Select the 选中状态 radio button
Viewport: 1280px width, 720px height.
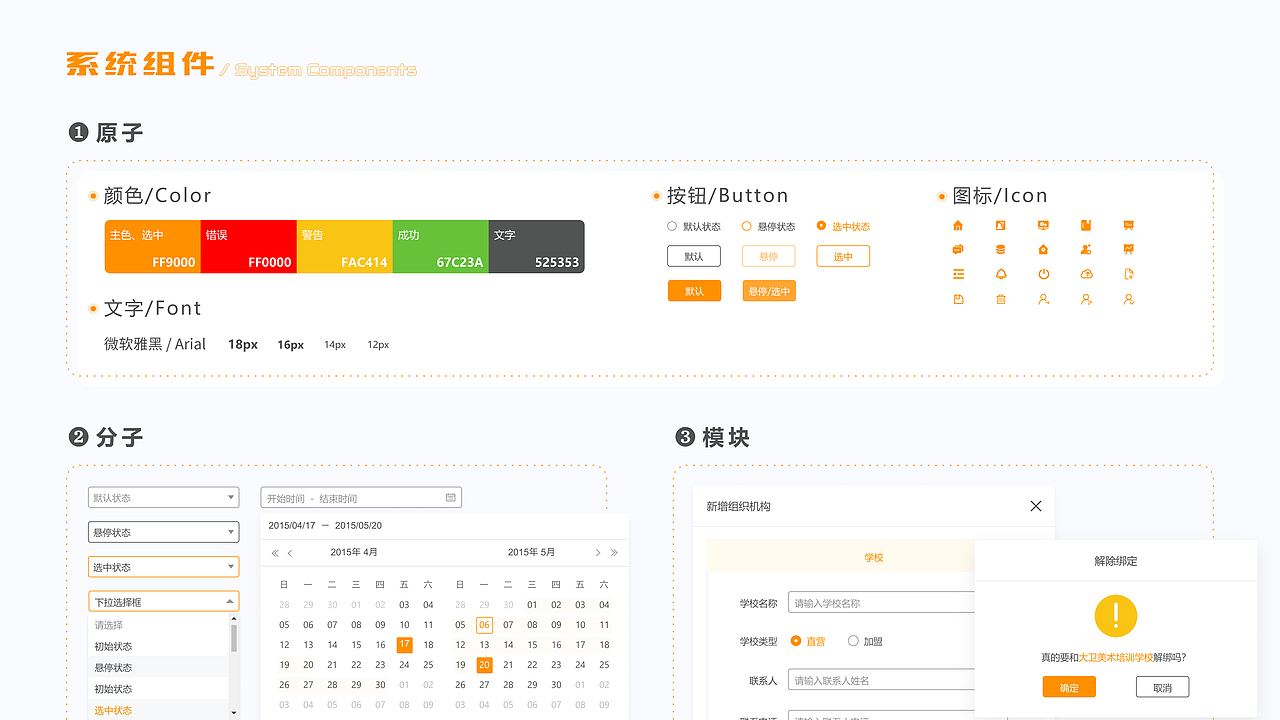[x=821, y=226]
